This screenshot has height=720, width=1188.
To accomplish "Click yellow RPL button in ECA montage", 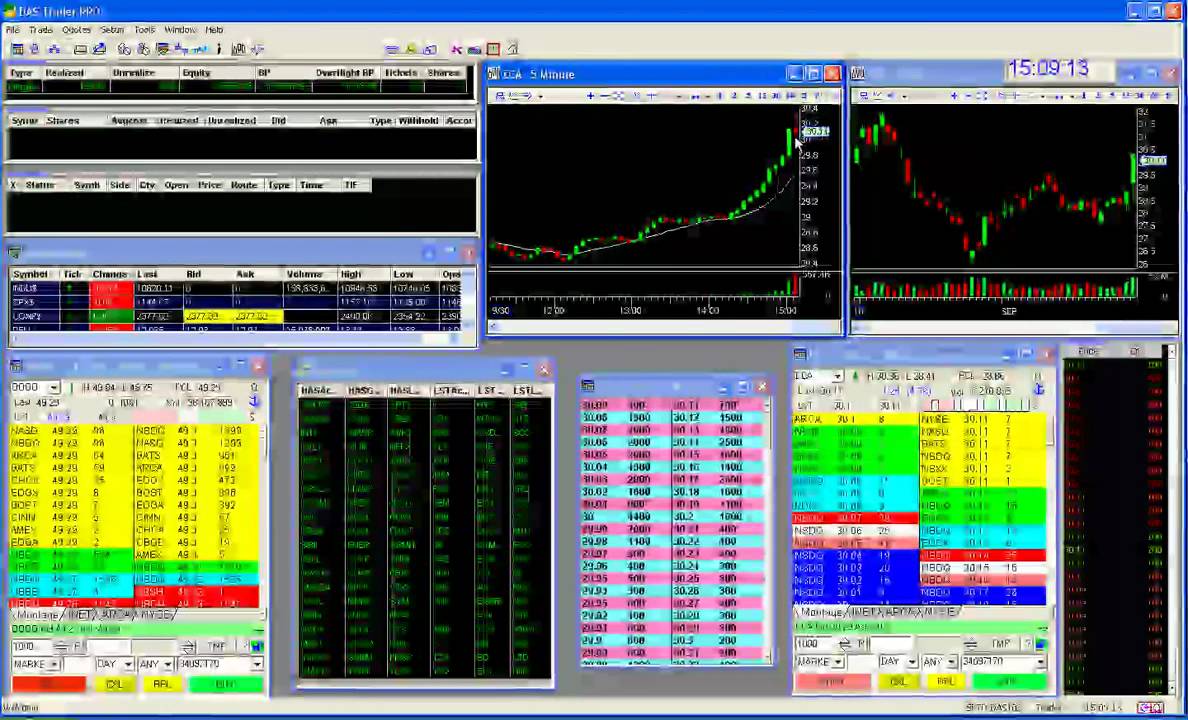I will click(946, 682).
